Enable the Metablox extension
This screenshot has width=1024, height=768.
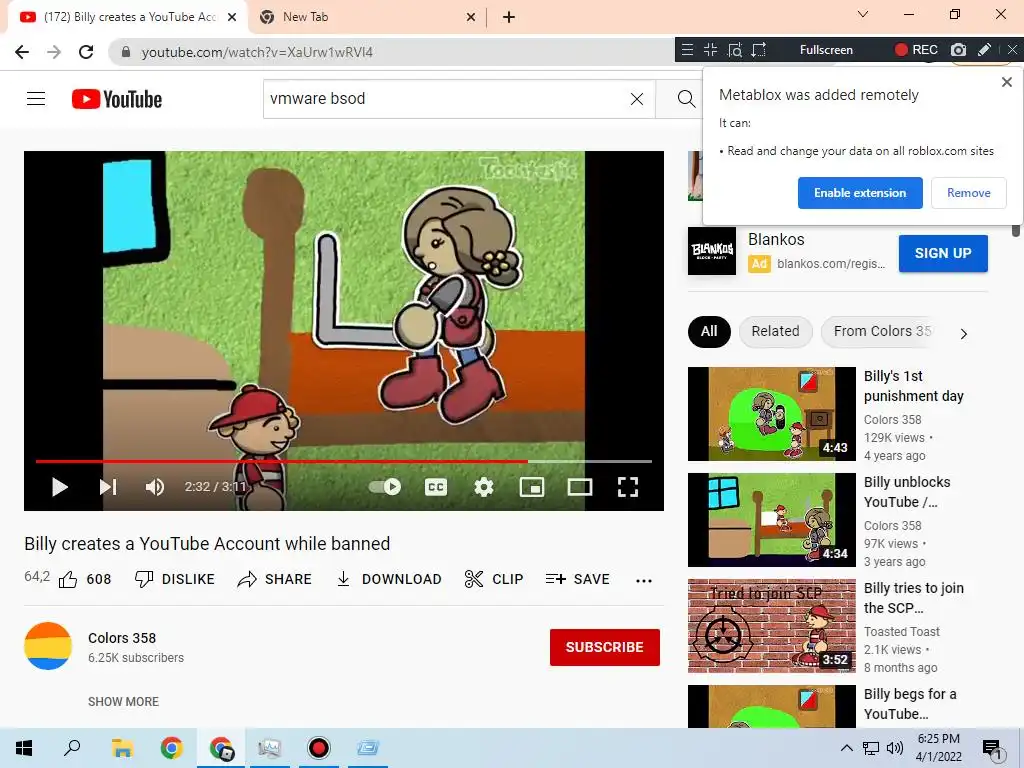coord(860,193)
